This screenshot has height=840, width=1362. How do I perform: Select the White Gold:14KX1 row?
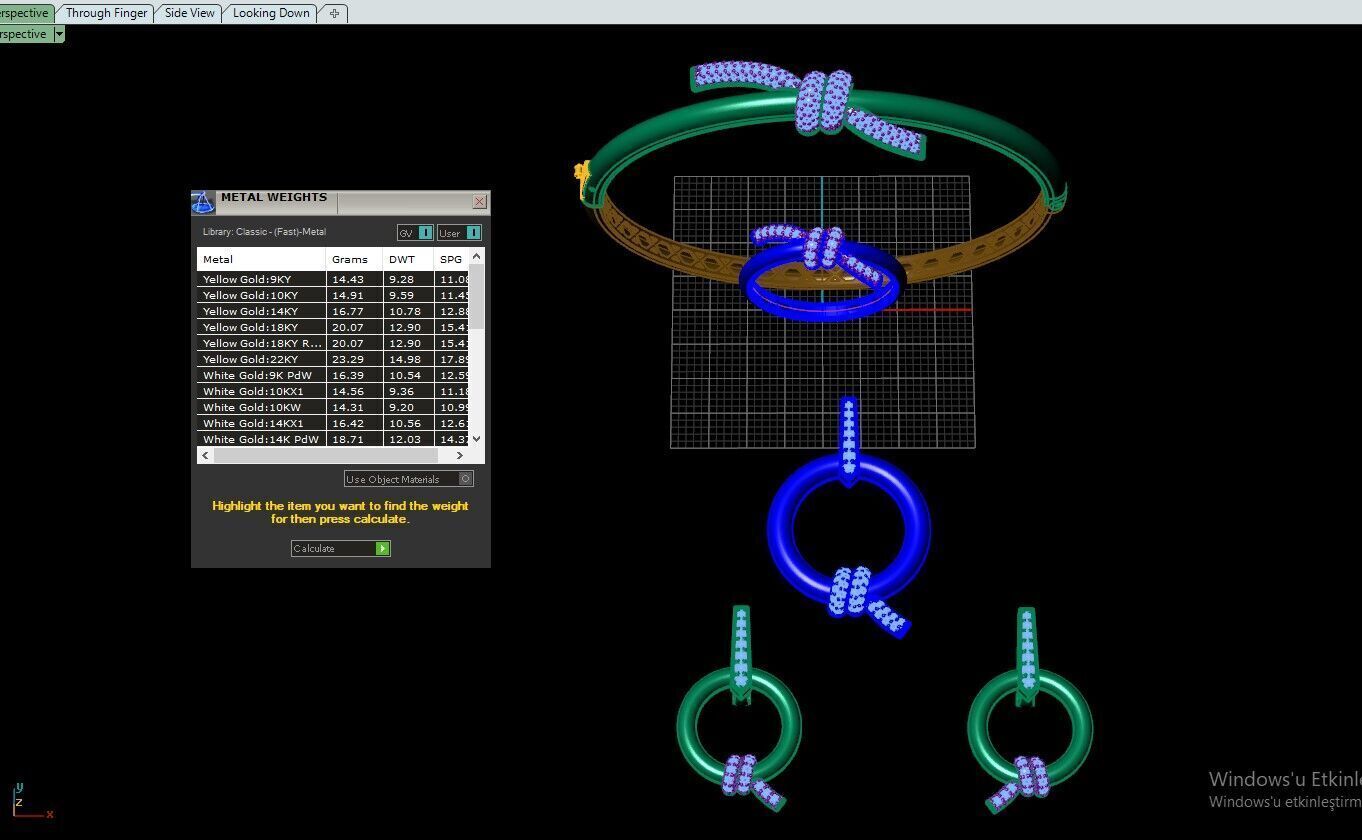click(x=333, y=423)
